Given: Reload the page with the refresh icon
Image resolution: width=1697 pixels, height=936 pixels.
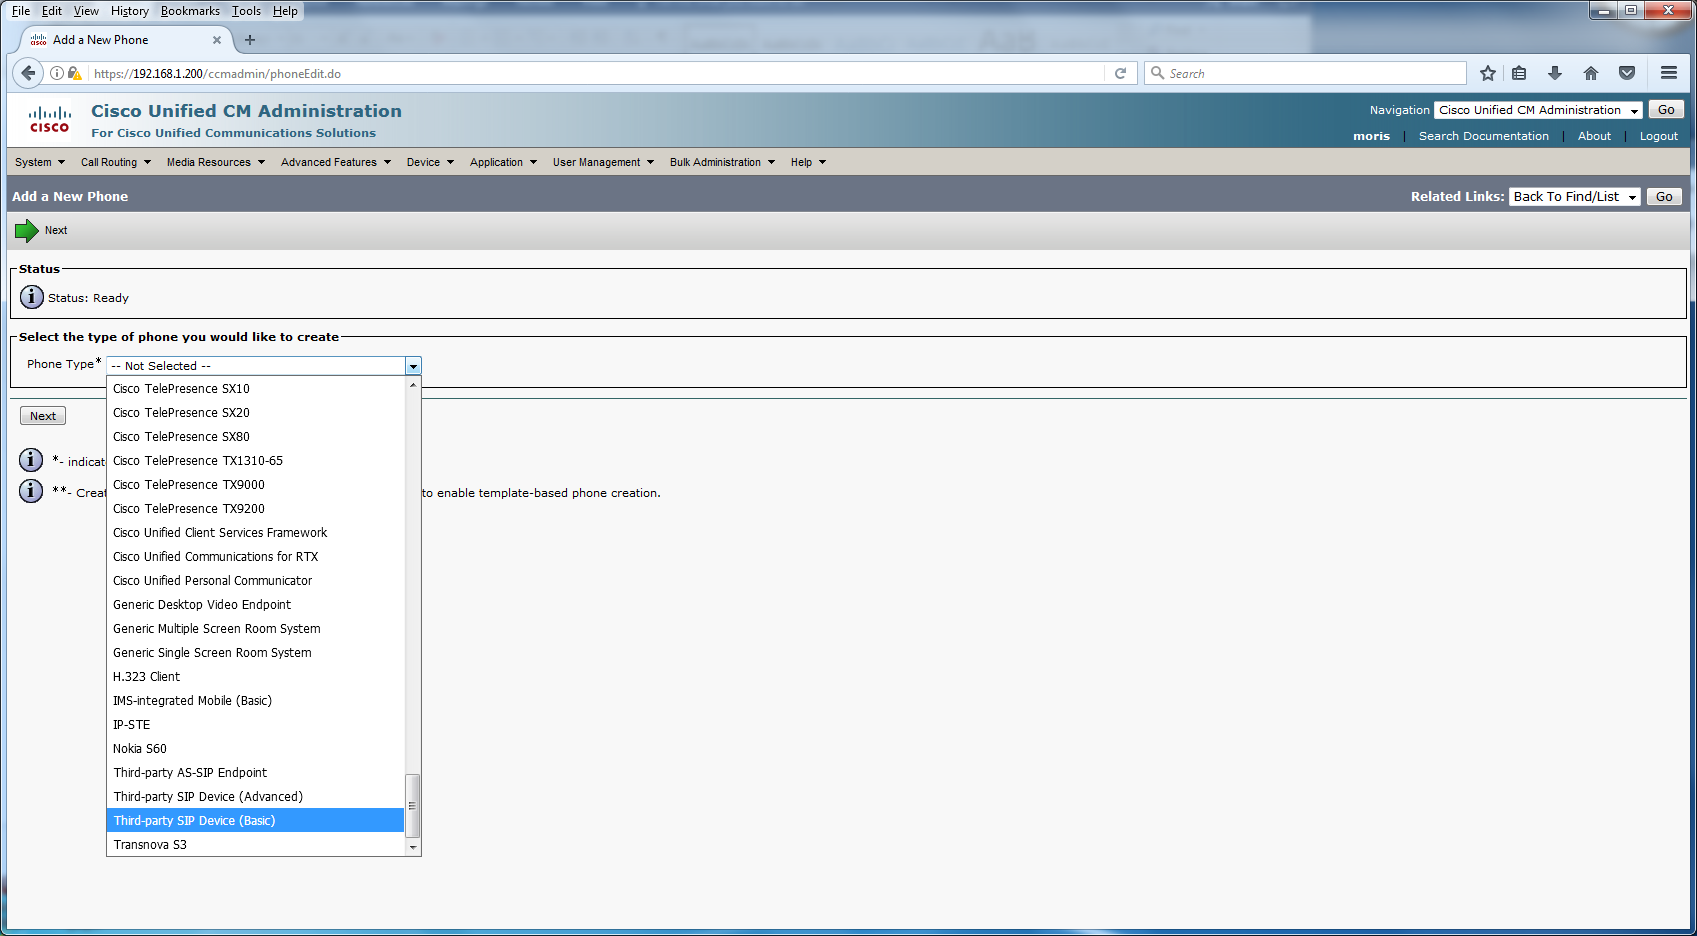Looking at the screenshot, I should tap(1120, 73).
